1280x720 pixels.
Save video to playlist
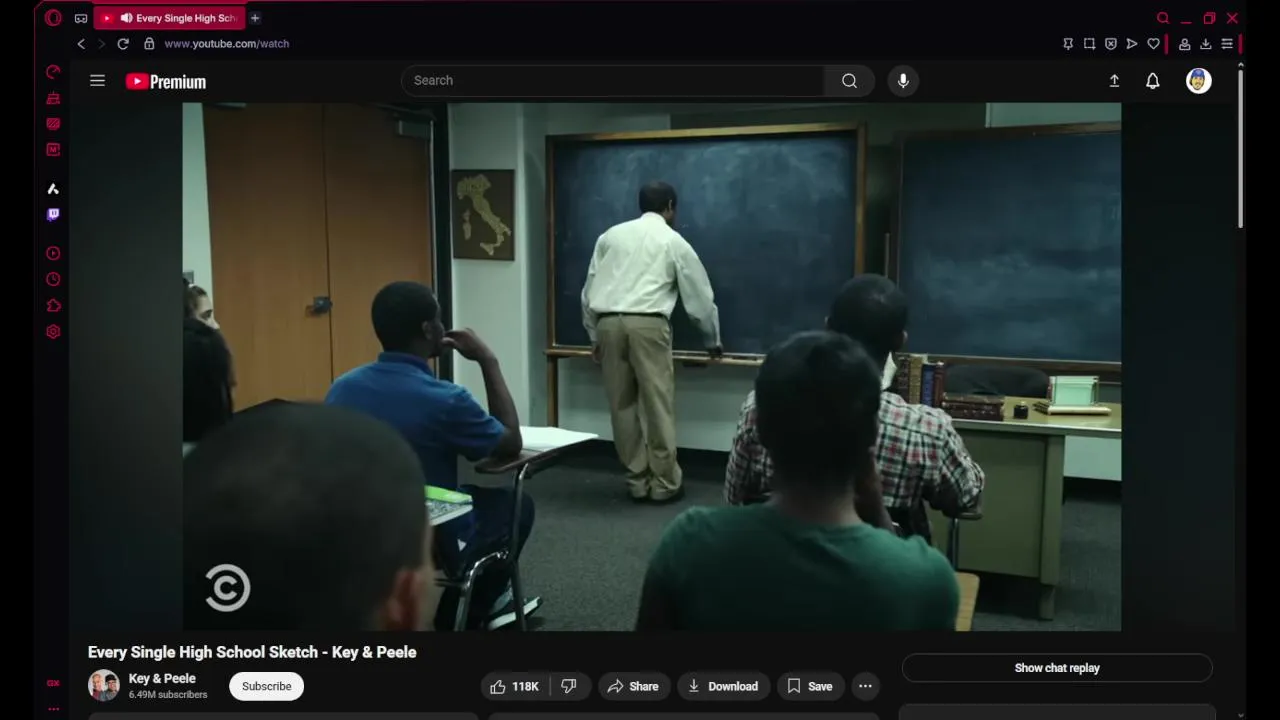tap(810, 686)
